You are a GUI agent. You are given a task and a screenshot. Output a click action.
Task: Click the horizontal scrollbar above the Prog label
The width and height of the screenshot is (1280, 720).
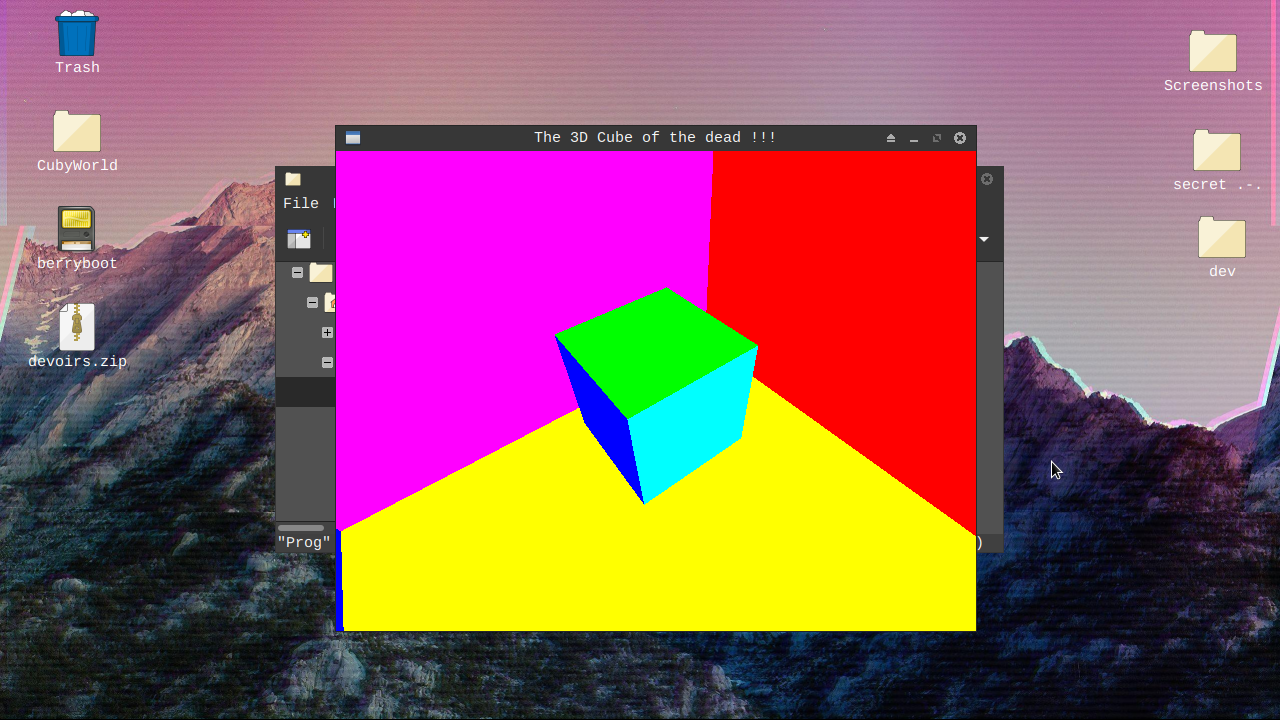point(300,527)
